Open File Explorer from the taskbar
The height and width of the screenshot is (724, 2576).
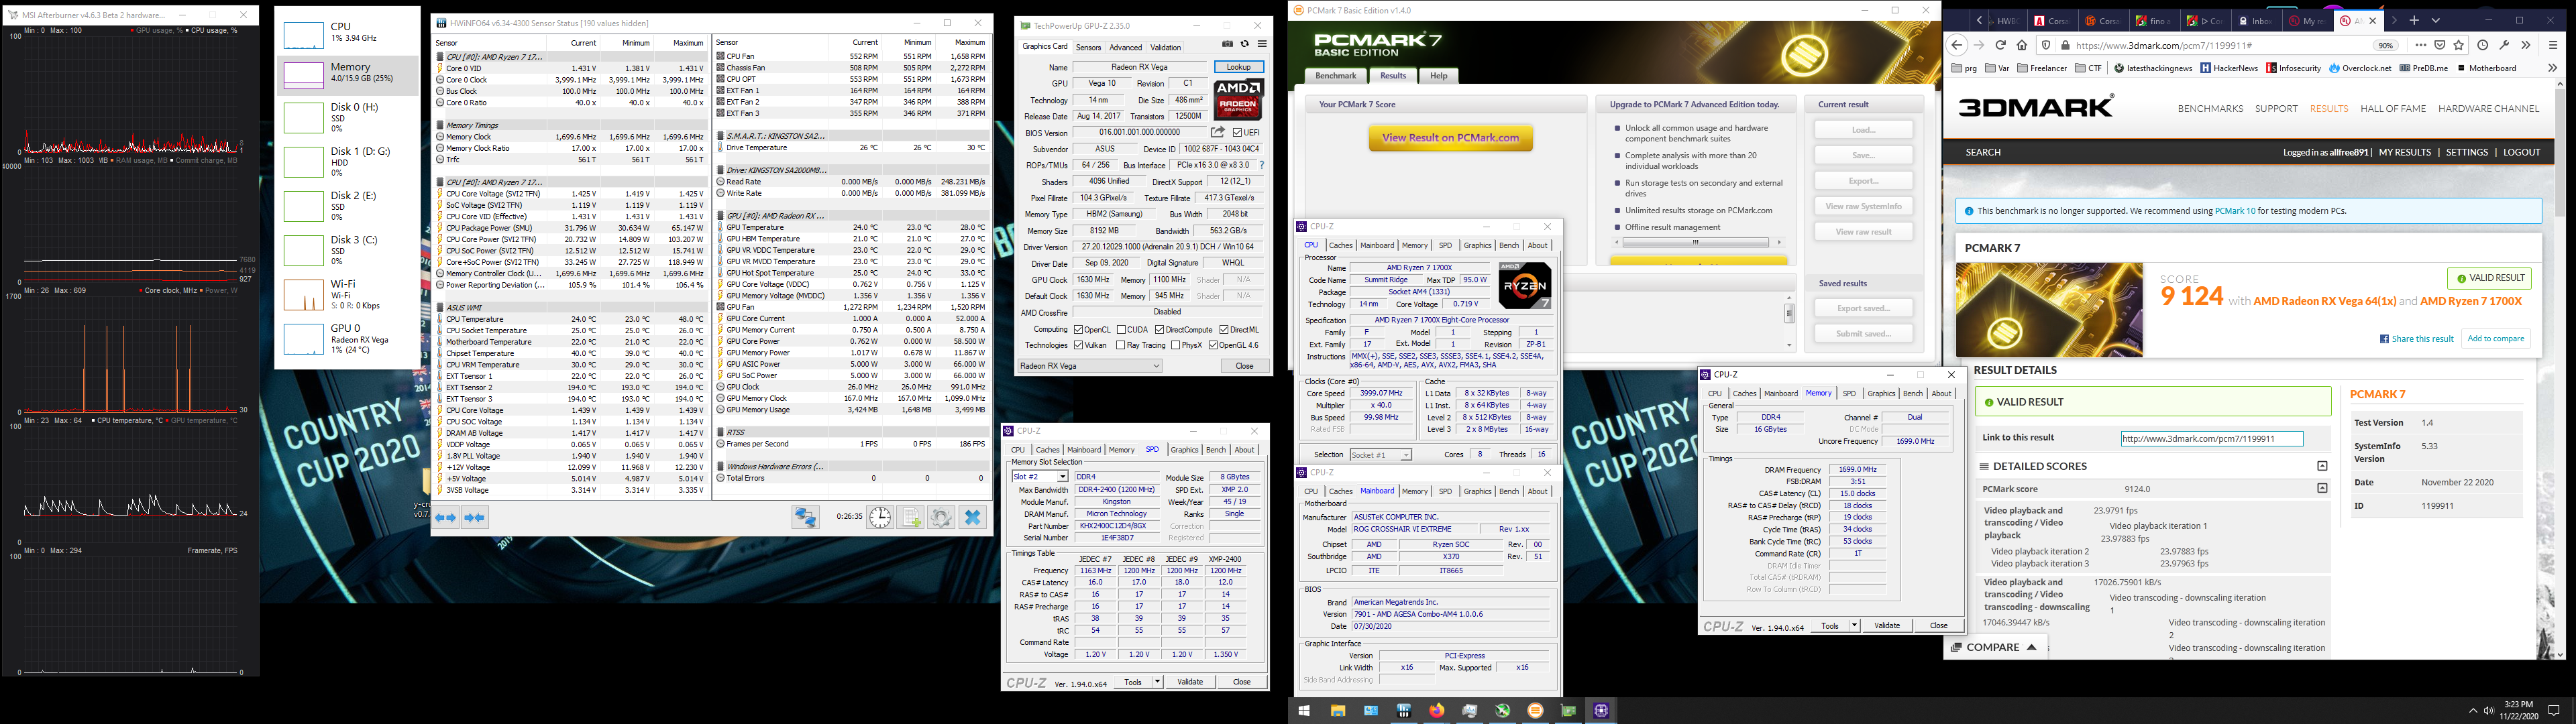pos(1337,711)
